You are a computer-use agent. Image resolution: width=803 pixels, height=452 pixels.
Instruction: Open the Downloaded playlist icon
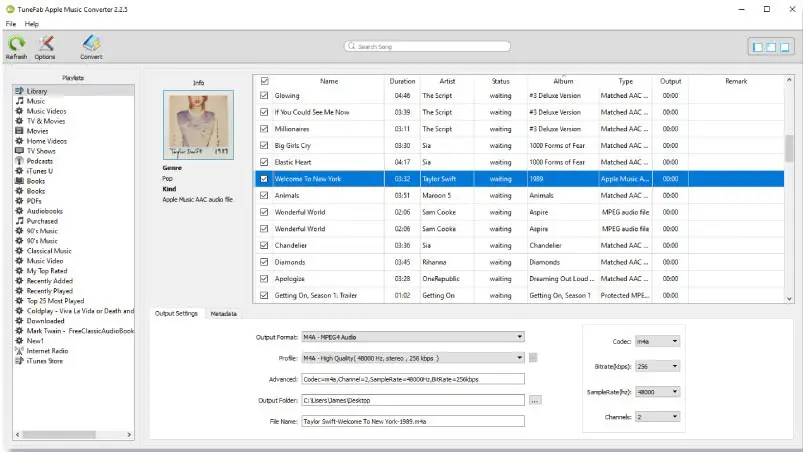(x=19, y=320)
